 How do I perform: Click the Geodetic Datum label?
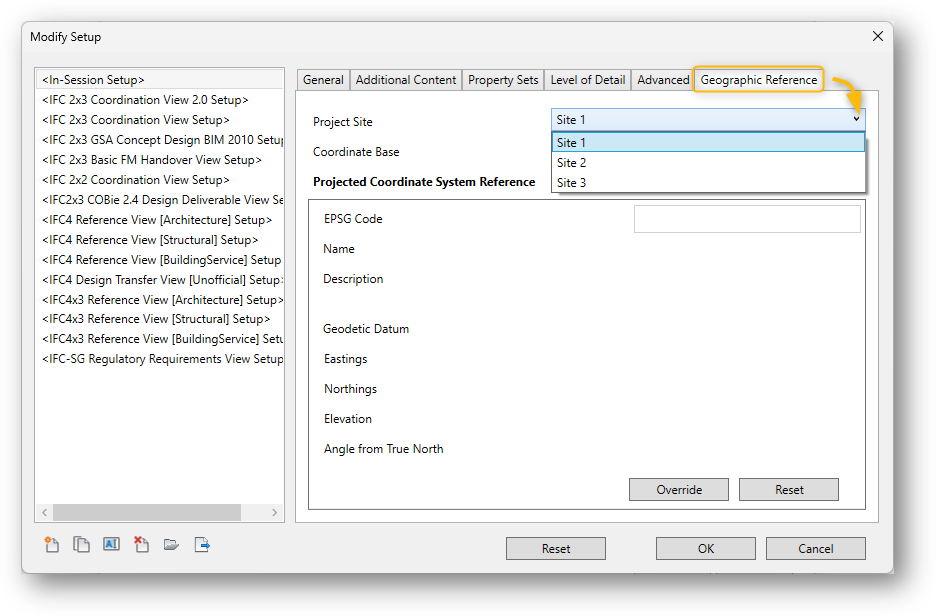click(366, 329)
